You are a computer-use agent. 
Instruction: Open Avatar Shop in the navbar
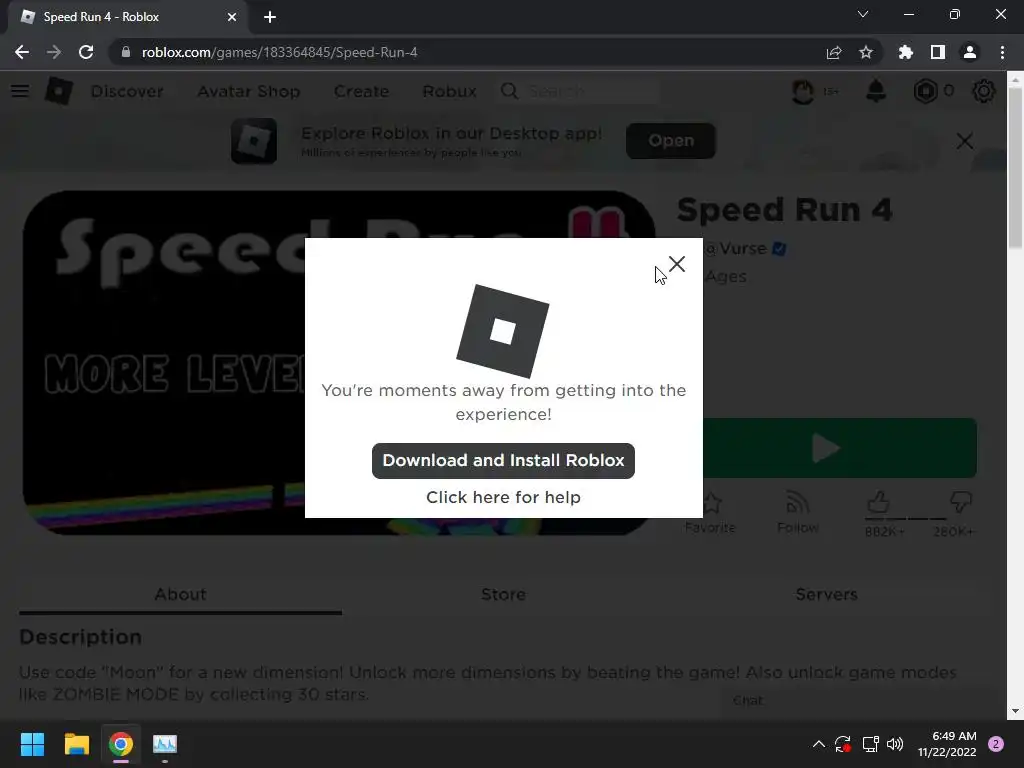tap(249, 91)
